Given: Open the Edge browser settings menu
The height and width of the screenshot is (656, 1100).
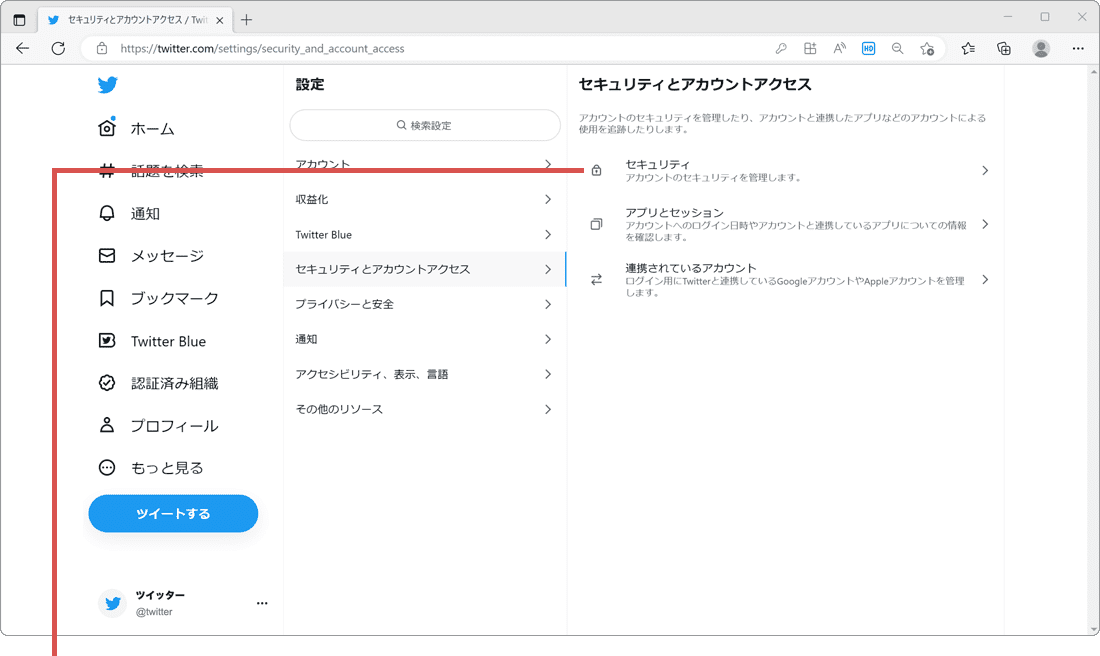Looking at the screenshot, I should (x=1078, y=48).
